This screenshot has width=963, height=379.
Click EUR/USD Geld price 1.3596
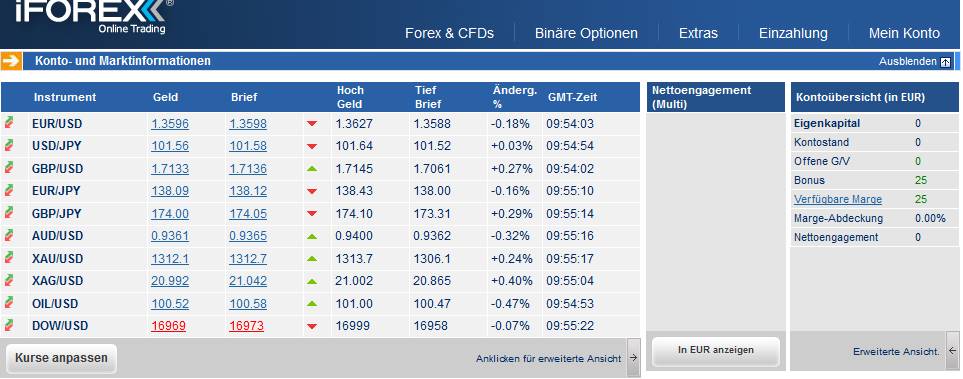tap(170, 123)
